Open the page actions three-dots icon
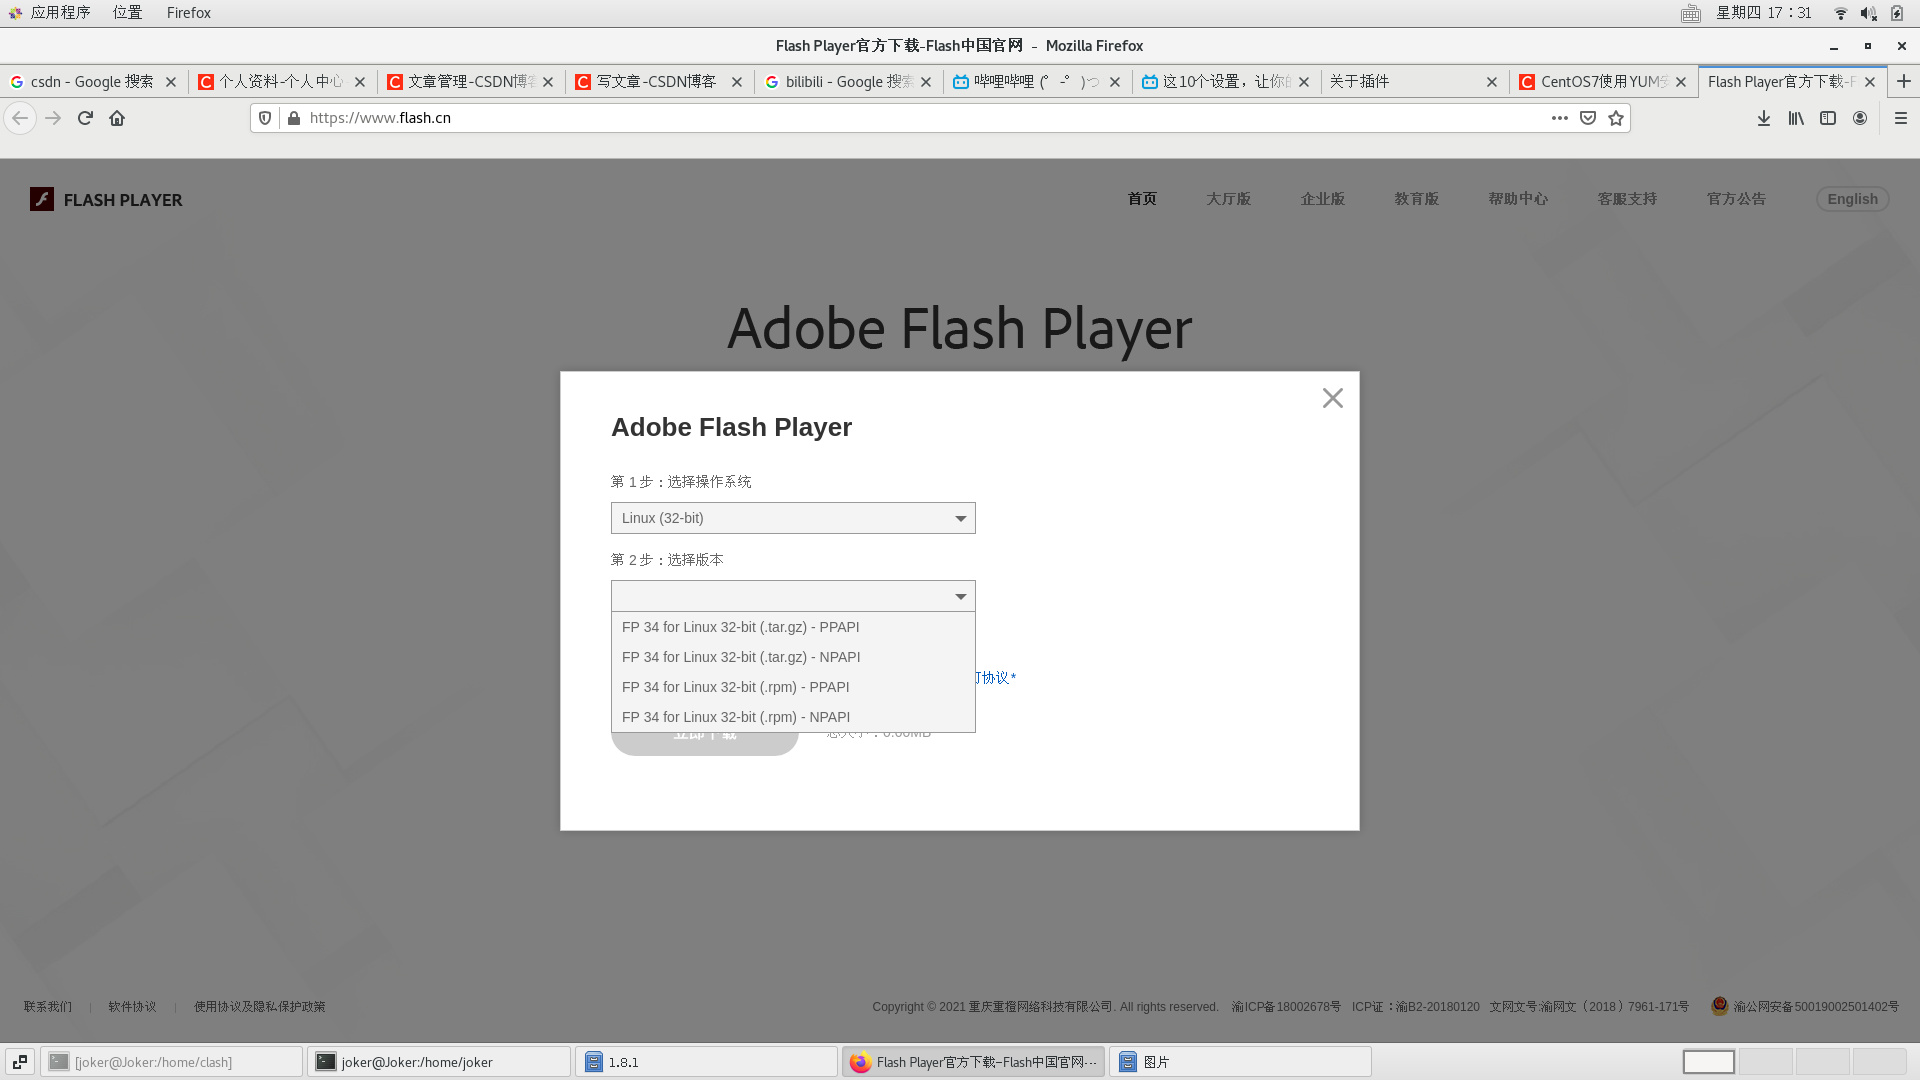This screenshot has height=1080, width=1920. 1559,118
